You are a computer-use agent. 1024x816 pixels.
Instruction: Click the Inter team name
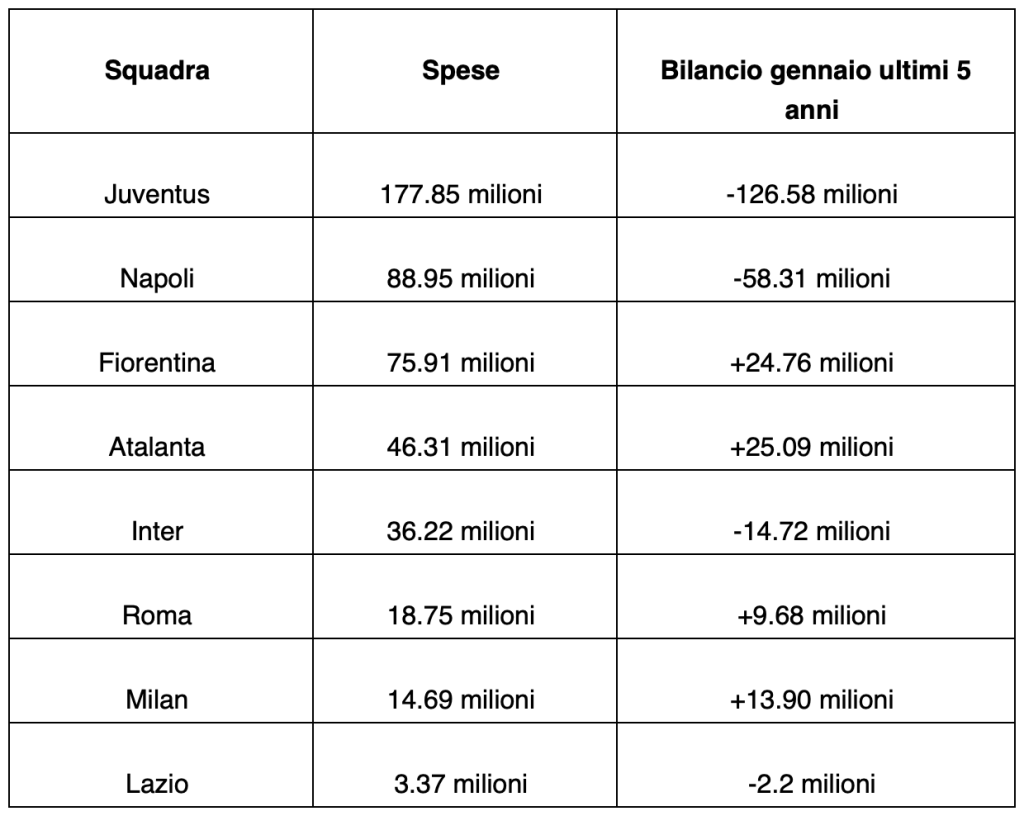(x=157, y=529)
